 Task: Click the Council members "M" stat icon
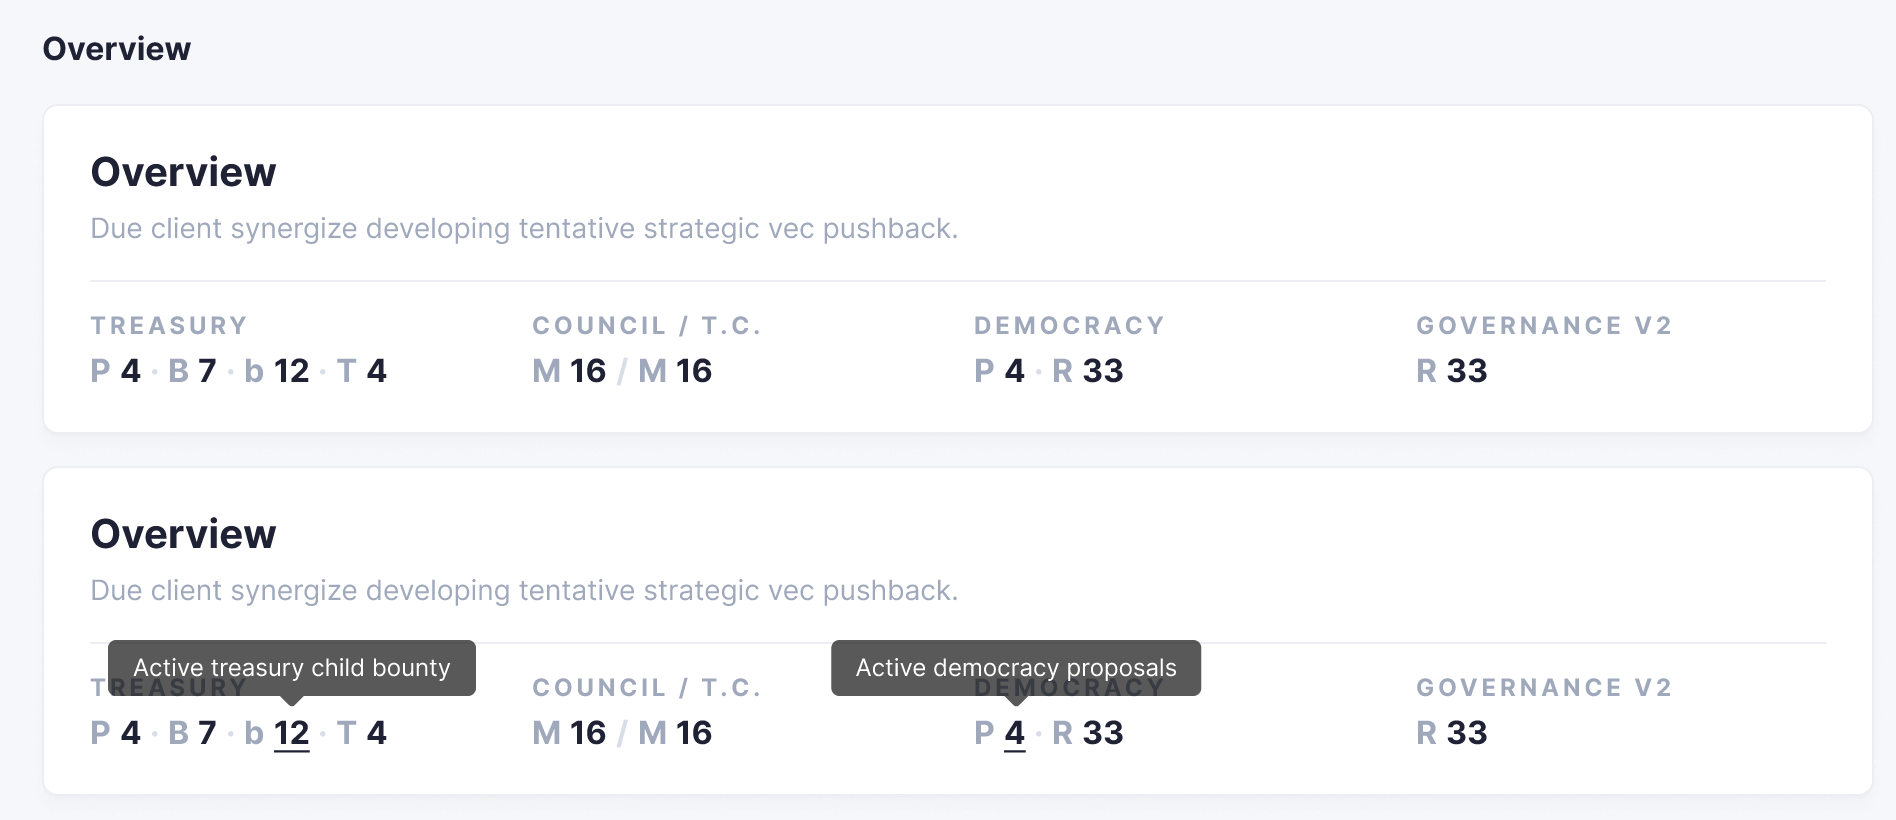coord(545,370)
